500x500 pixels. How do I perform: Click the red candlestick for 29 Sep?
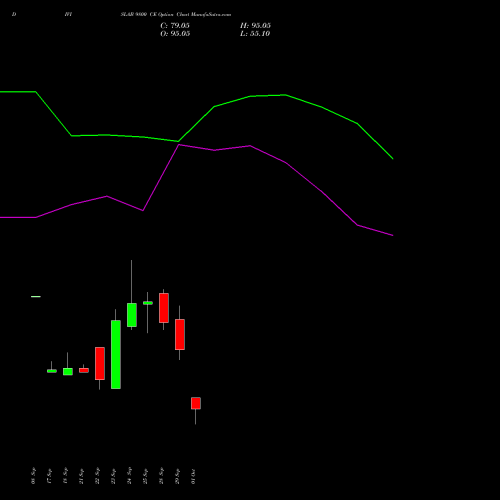tap(180, 334)
